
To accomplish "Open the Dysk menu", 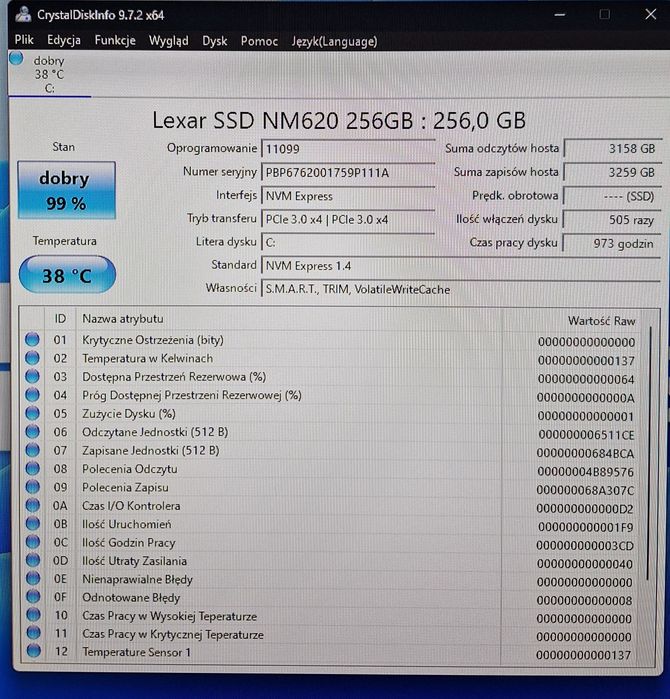I will [x=215, y=41].
